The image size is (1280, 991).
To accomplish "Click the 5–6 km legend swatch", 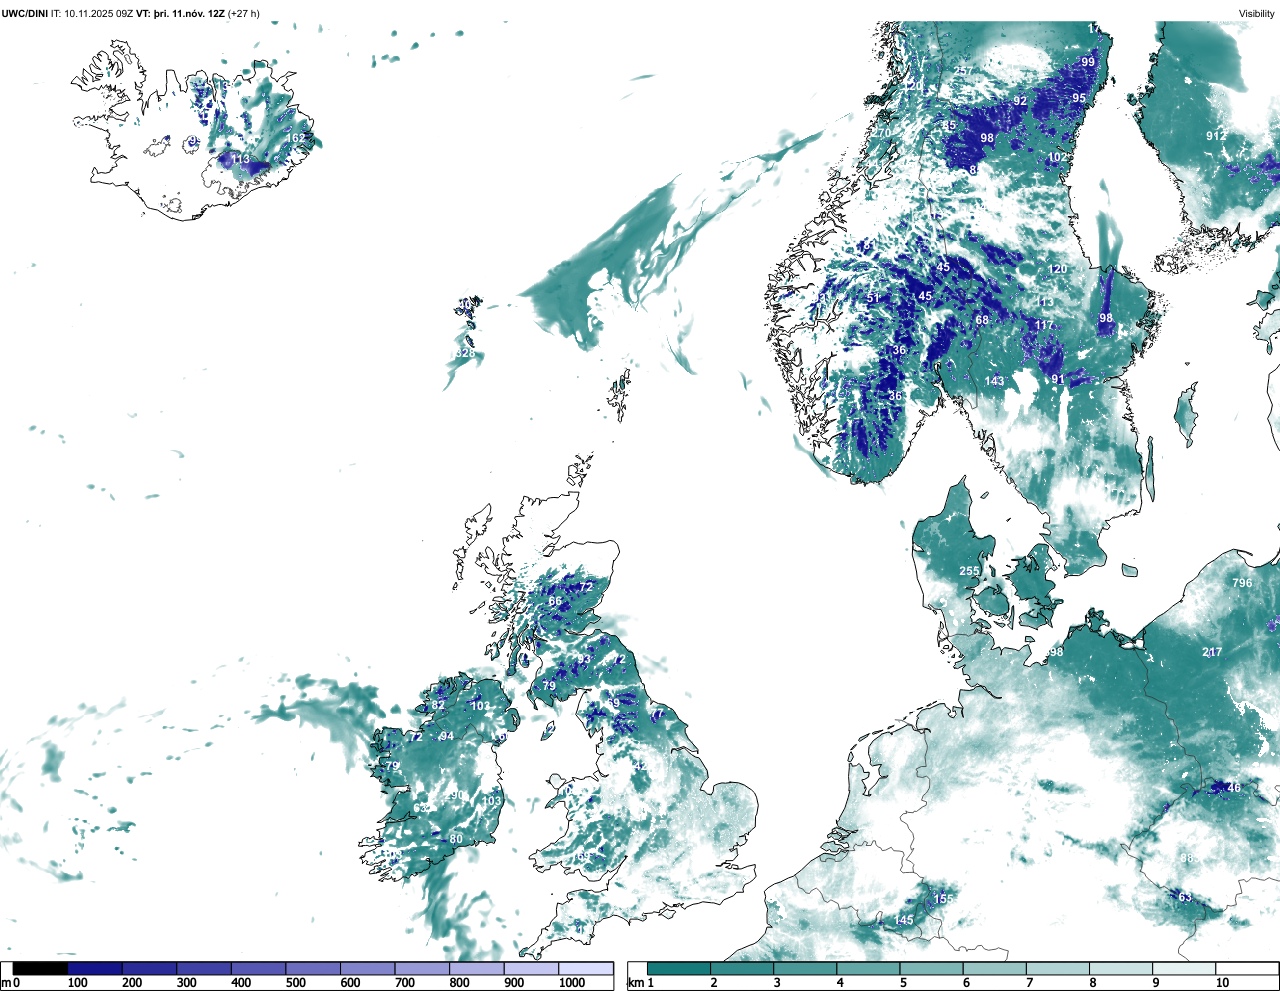I will 932,968.
